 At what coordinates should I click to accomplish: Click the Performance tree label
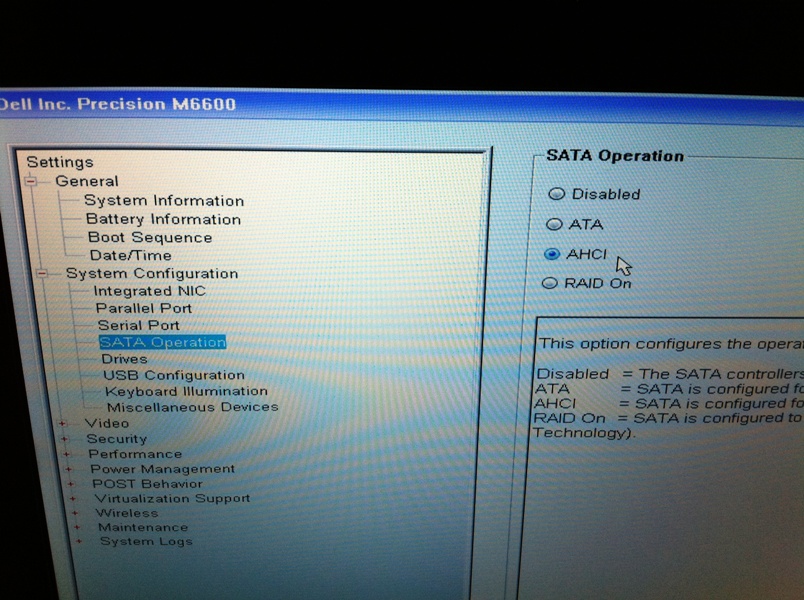point(135,454)
